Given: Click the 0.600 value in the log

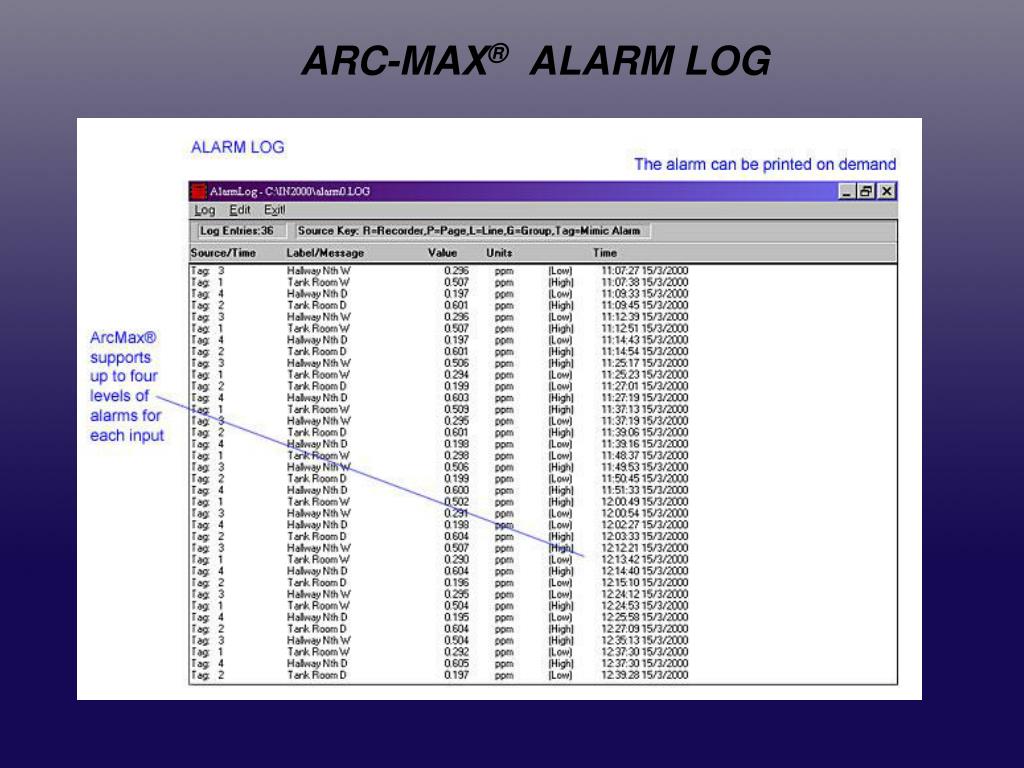Looking at the screenshot, I should [456, 490].
